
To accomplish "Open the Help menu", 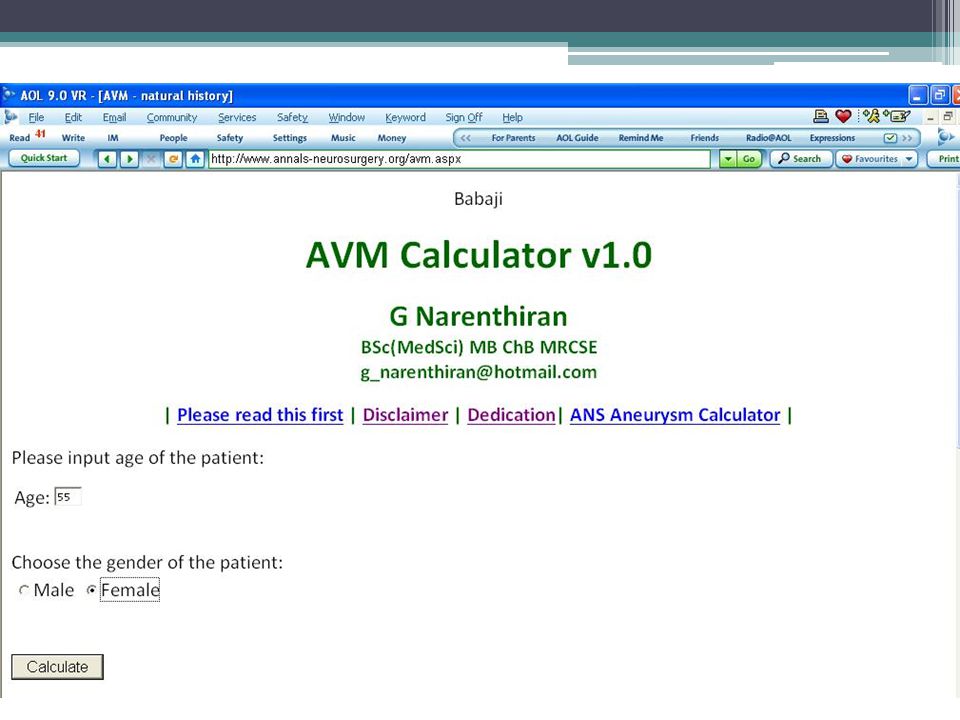I will coord(512,117).
